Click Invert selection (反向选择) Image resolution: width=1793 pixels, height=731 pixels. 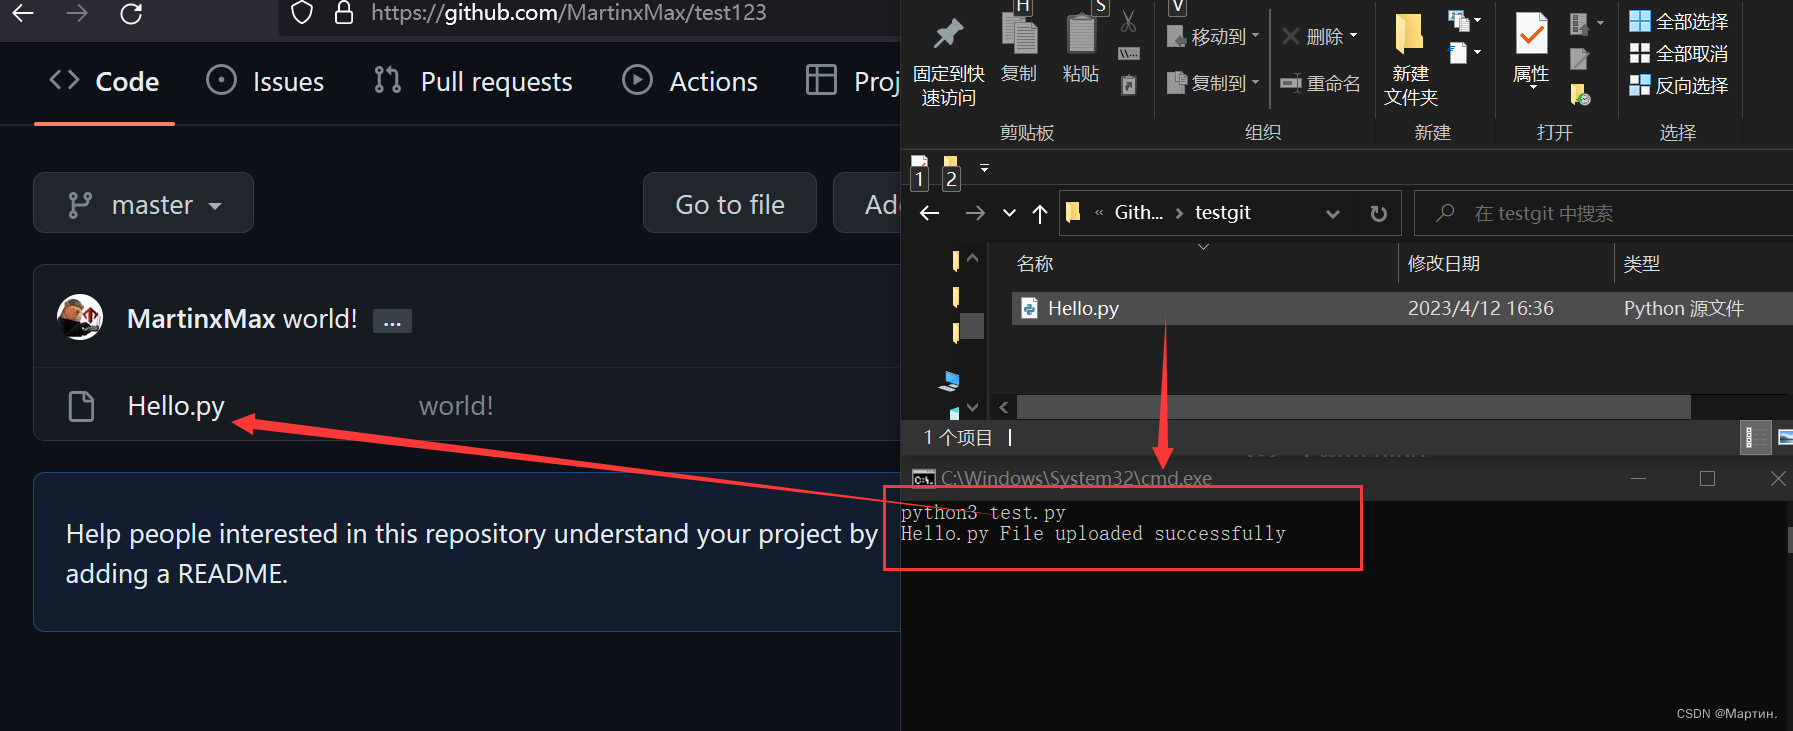[x=1678, y=85]
